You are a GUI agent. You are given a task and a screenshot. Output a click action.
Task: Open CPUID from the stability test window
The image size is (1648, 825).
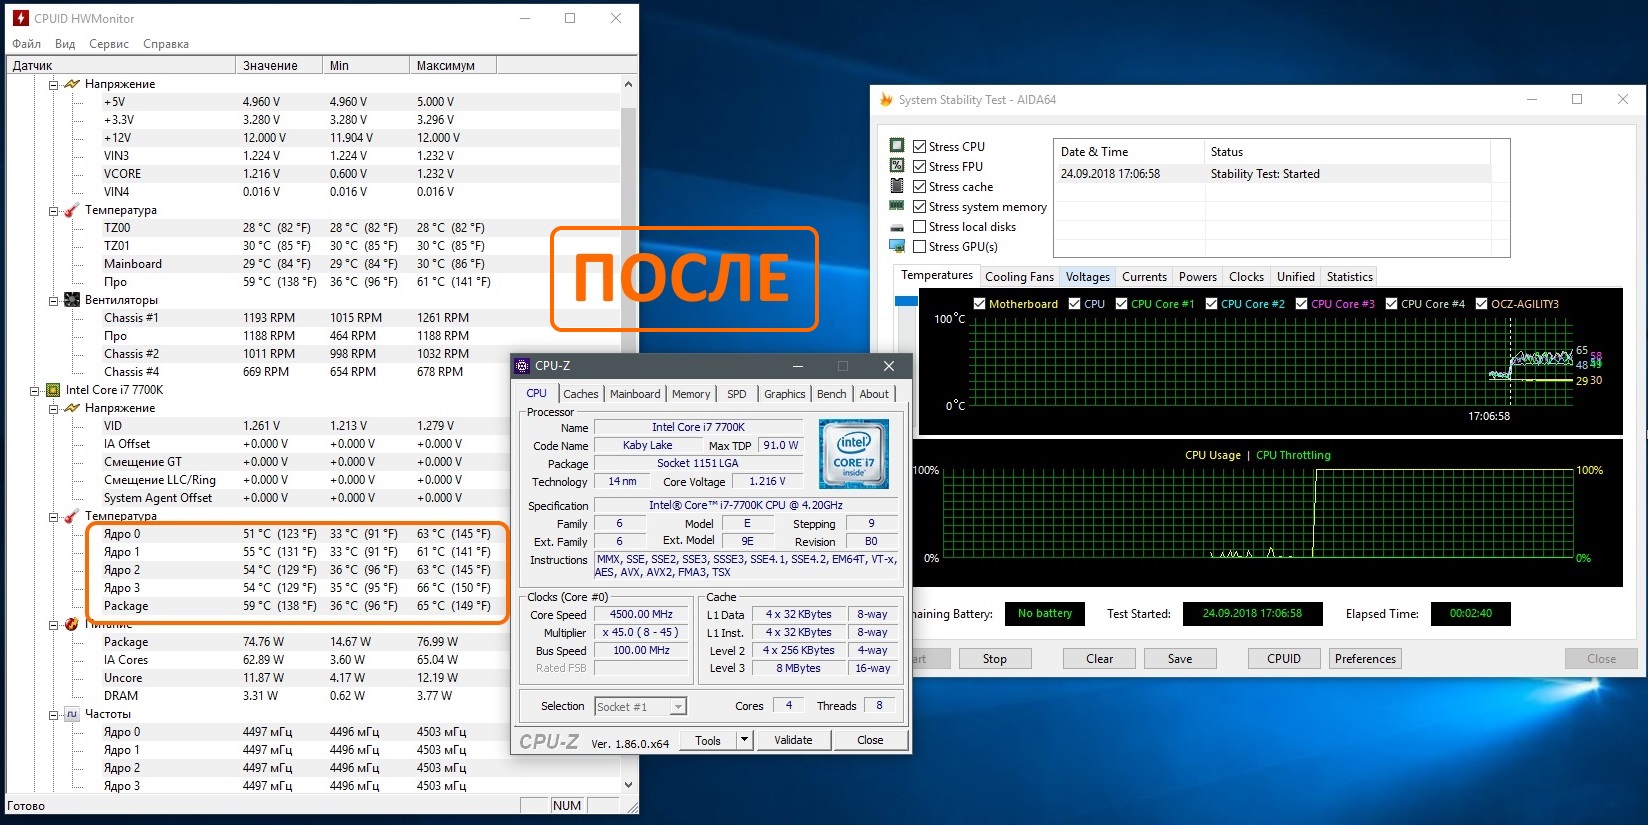1284,659
